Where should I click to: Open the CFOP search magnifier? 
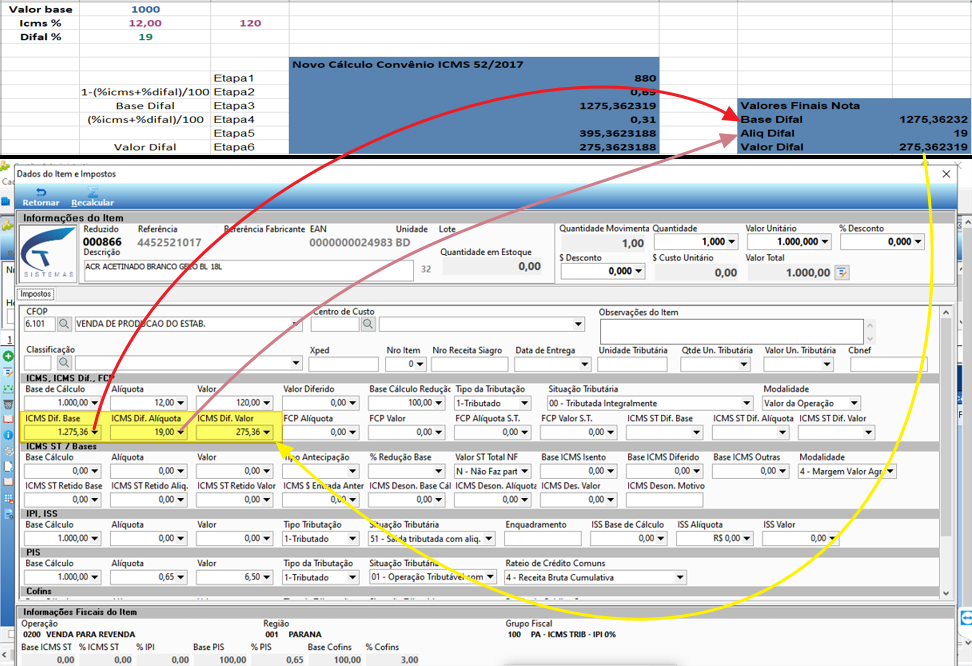tap(64, 324)
